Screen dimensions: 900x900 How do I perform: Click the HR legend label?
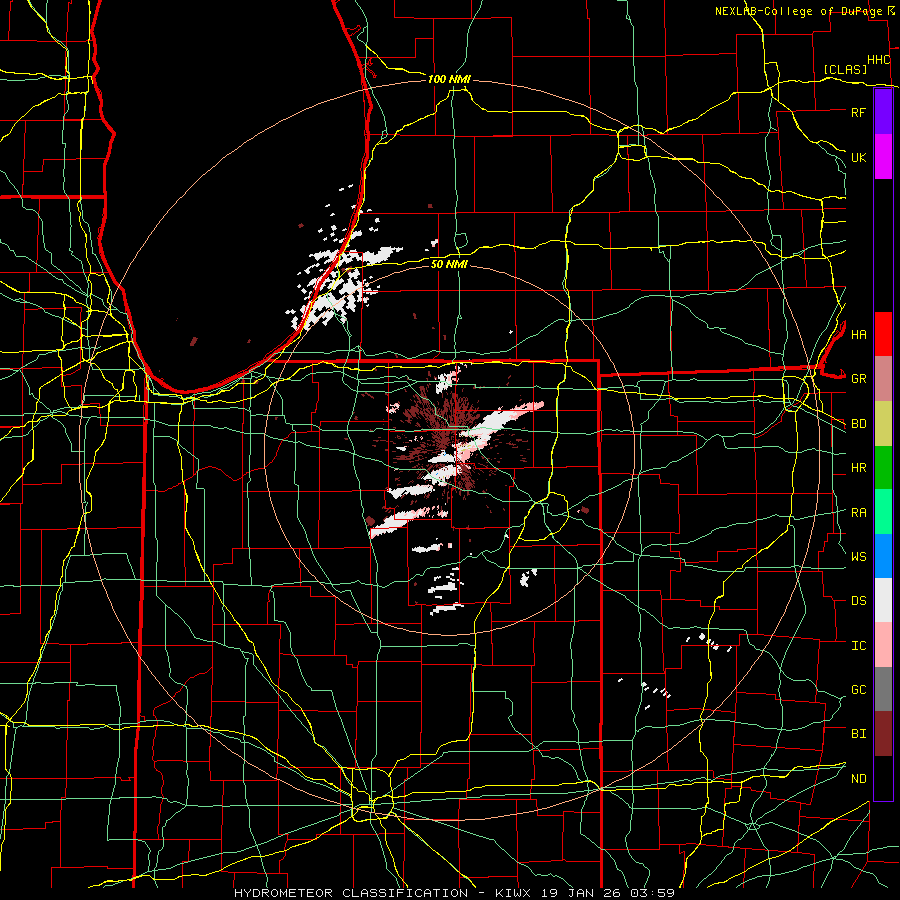point(858,468)
